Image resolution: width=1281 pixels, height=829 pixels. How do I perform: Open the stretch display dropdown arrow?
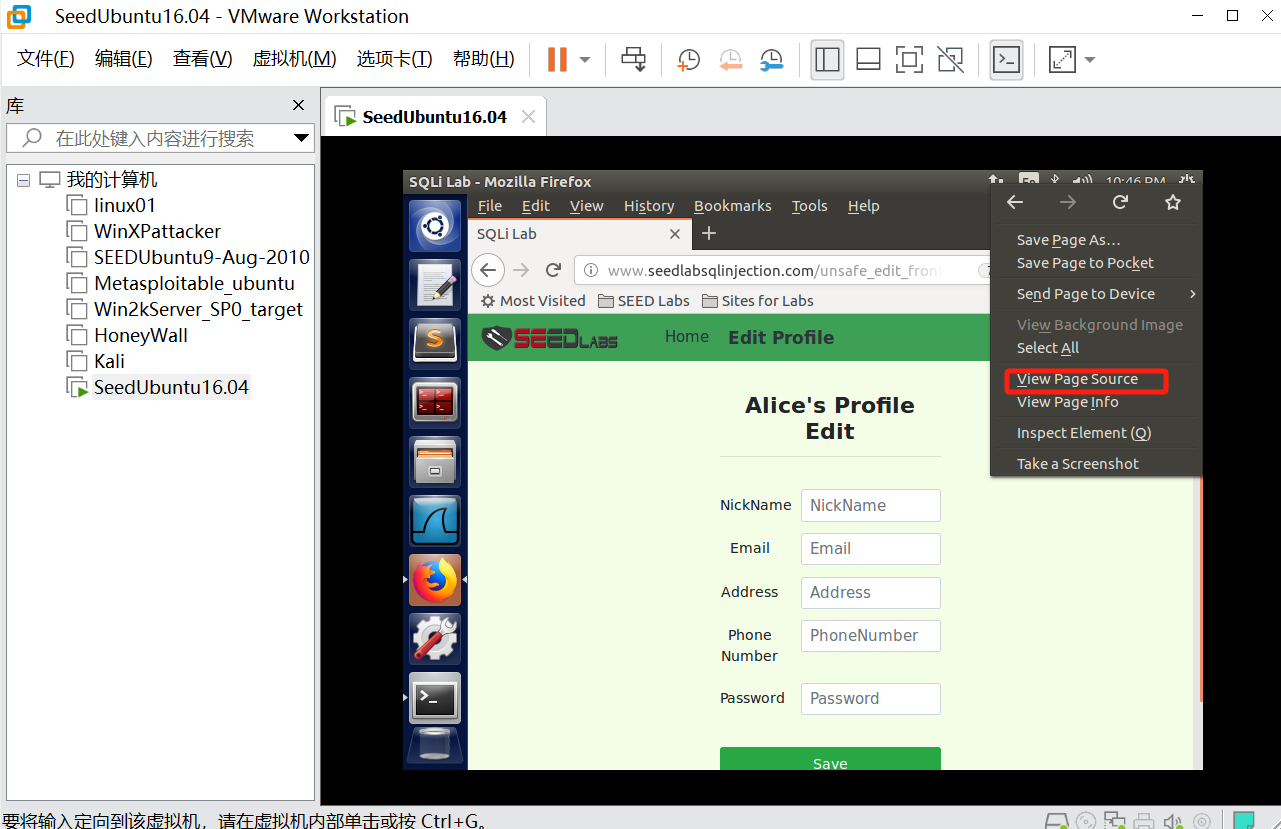pyautogui.click(x=1090, y=59)
